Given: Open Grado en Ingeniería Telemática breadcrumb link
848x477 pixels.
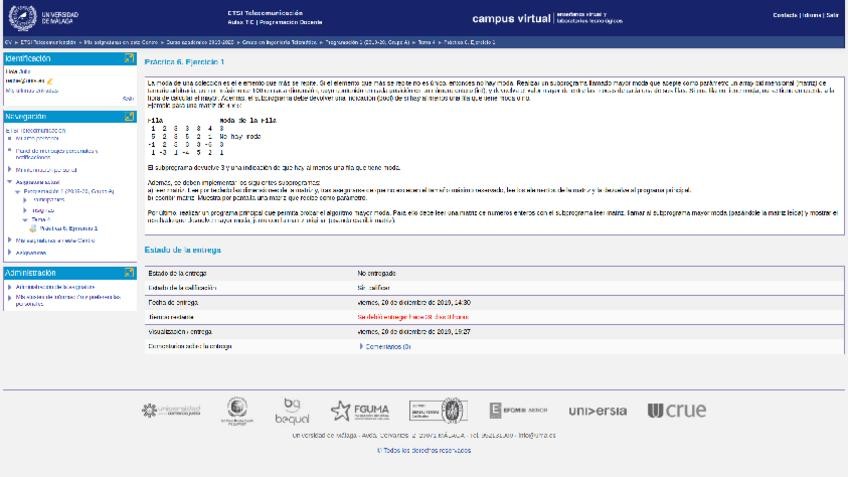Looking at the screenshot, I should click(279, 42).
